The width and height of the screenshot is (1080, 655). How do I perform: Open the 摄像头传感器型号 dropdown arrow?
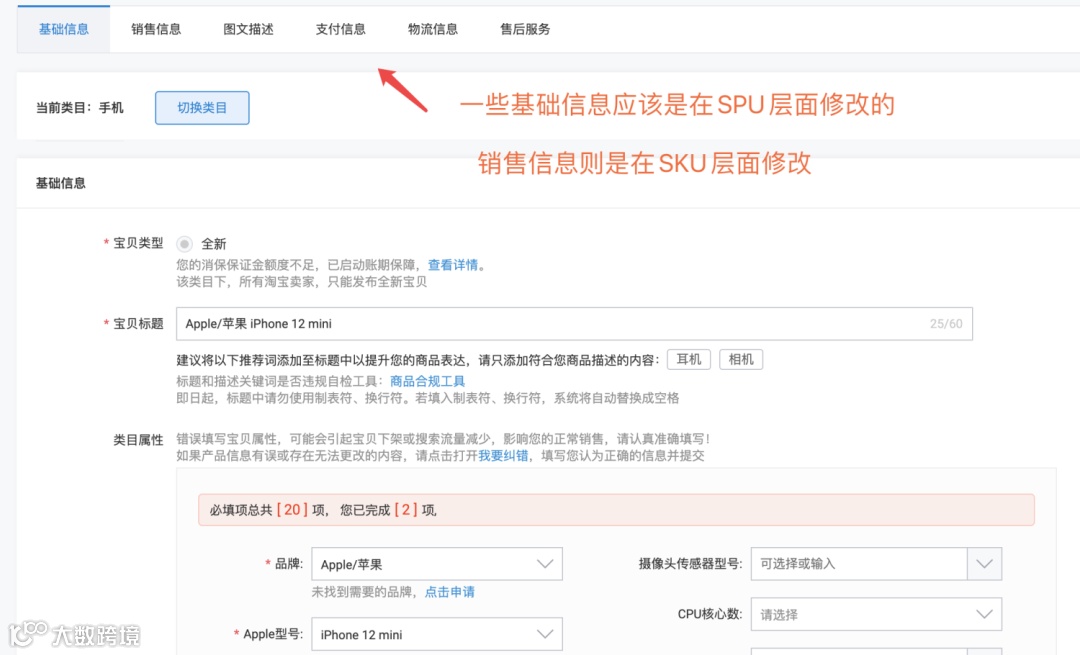tap(984, 564)
